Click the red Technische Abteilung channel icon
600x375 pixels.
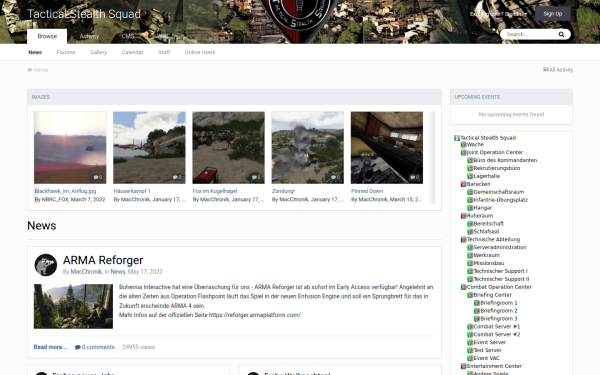(x=463, y=240)
